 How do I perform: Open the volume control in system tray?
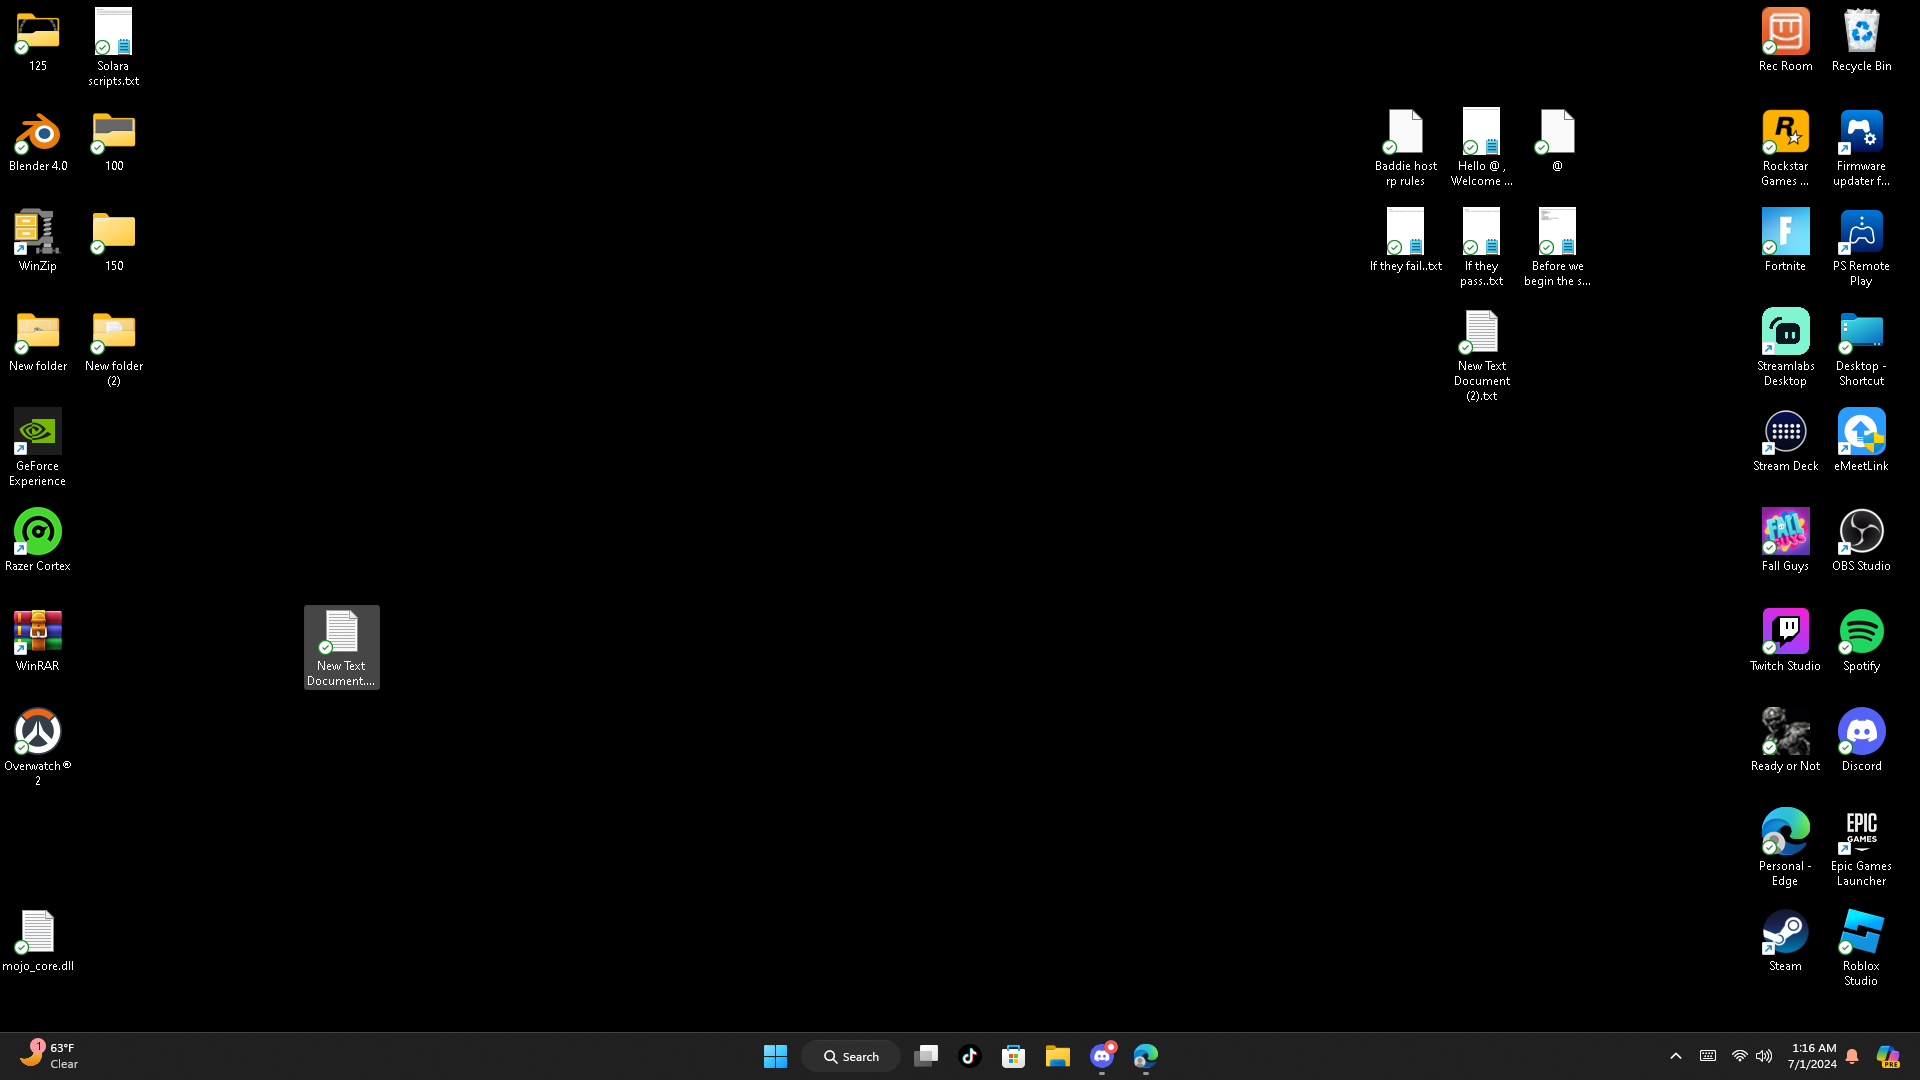click(x=1764, y=1056)
